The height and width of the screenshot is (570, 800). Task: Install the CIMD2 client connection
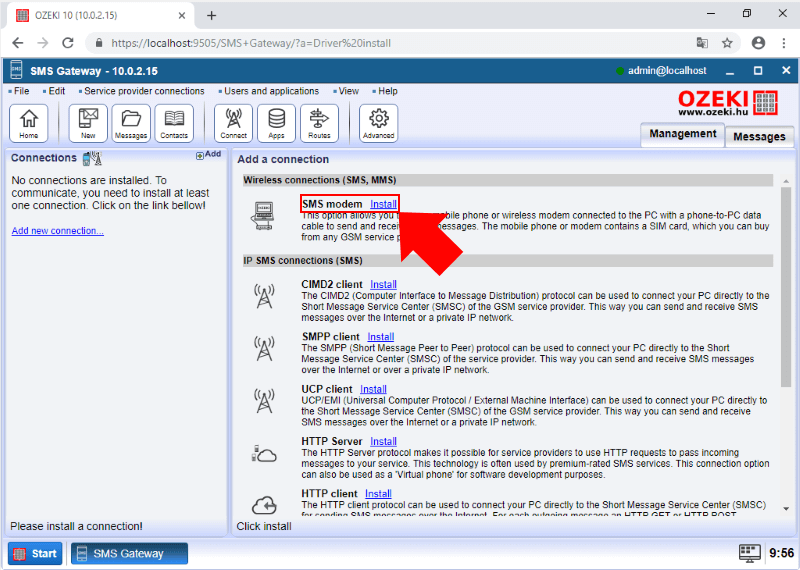[x=383, y=284]
